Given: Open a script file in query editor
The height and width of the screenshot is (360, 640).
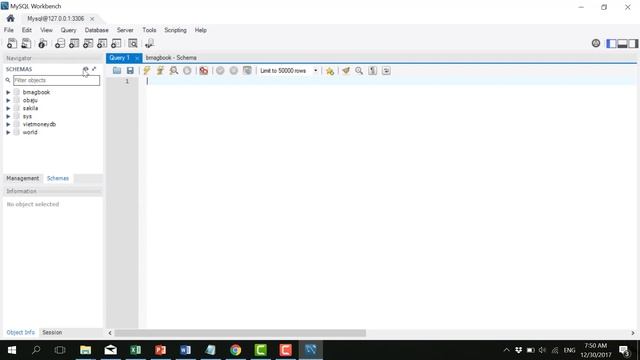Looking at the screenshot, I should 117,71.
